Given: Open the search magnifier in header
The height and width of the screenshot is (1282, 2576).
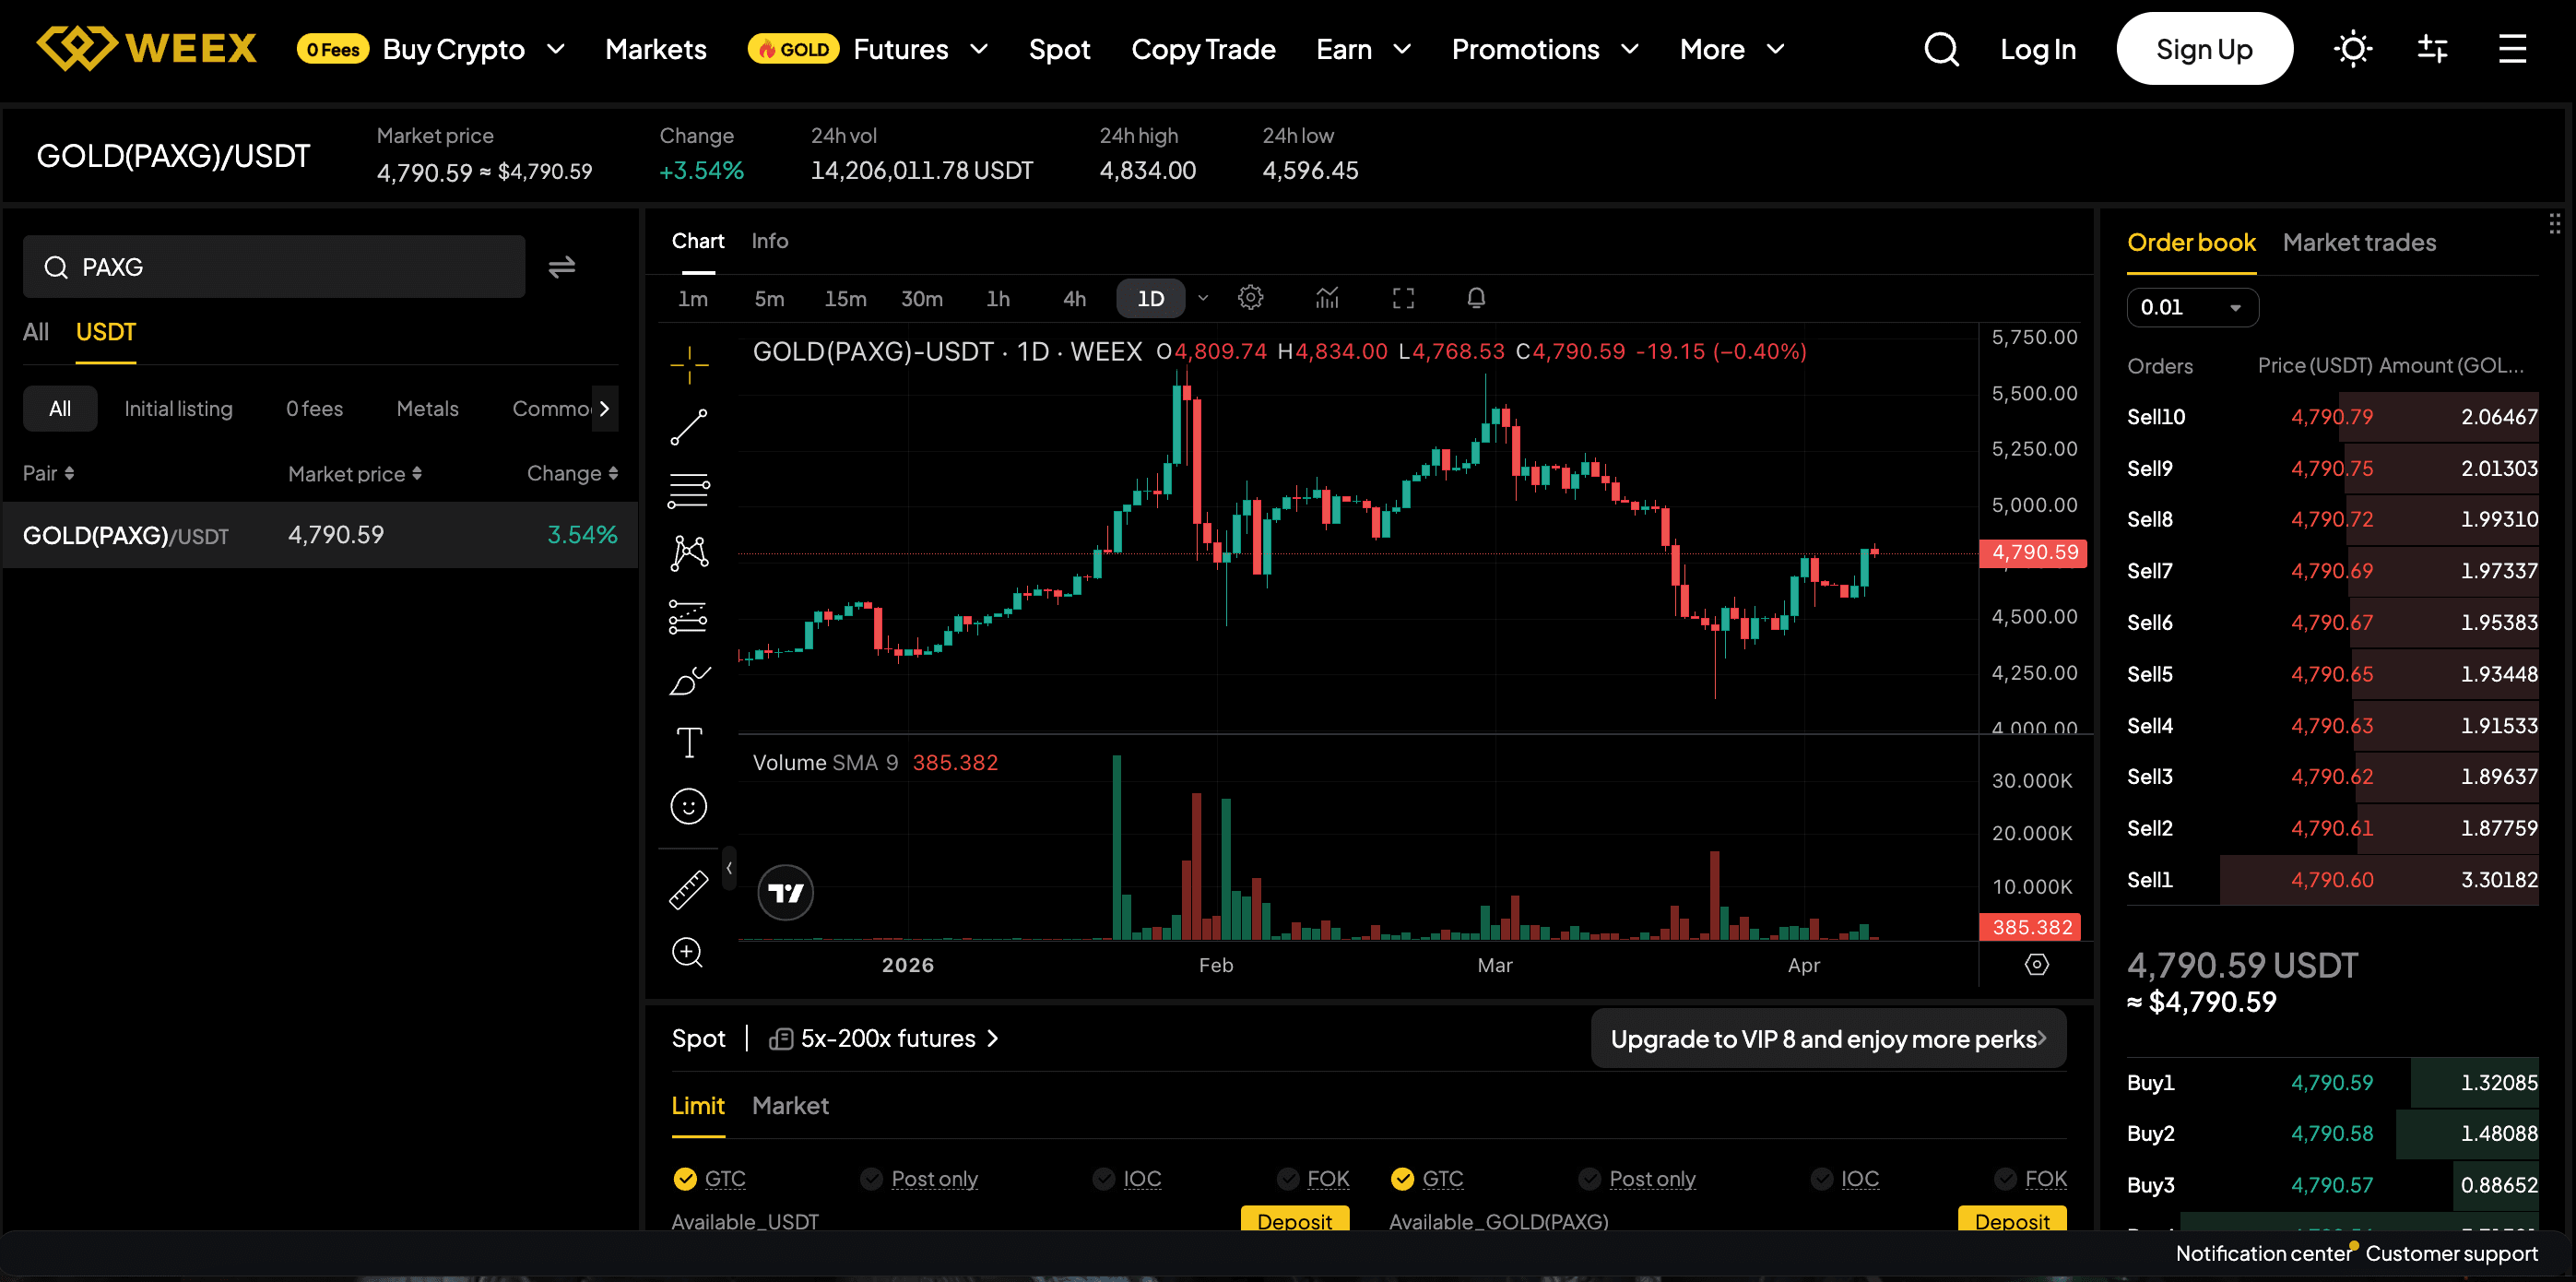Looking at the screenshot, I should [x=1941, y=49].
